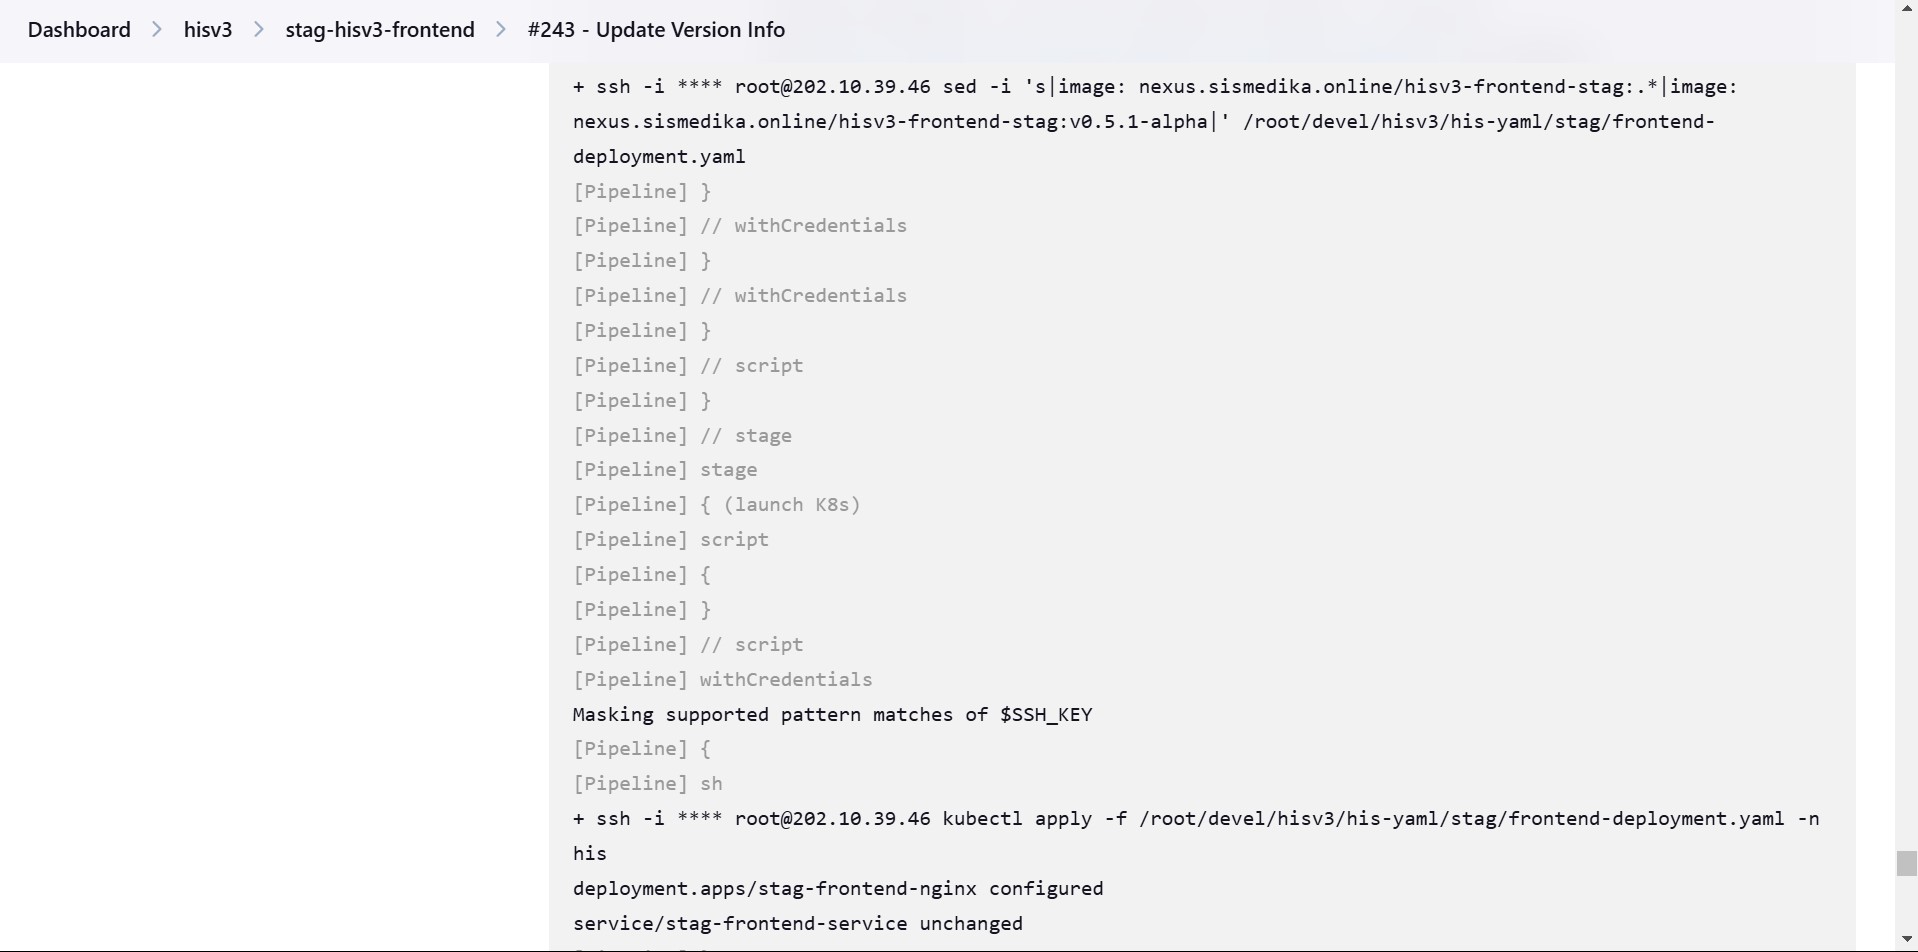Click the '(launch K8s)' pipeline stage line
The height and width of the screenshot is (952, 1918).
tap(716, 505)
